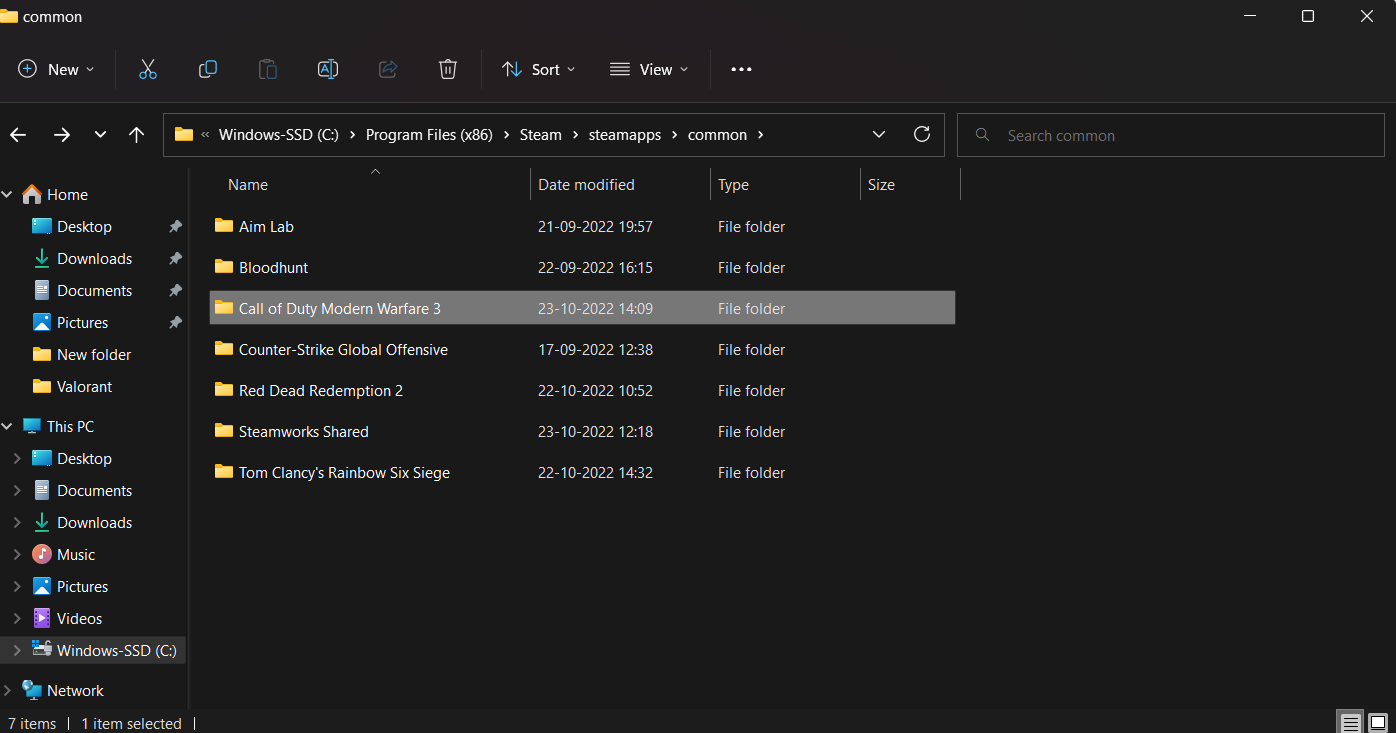This screenshot has width=1396, height=733.
Task: Refresh the common folder view
Action: pos(922,134)
